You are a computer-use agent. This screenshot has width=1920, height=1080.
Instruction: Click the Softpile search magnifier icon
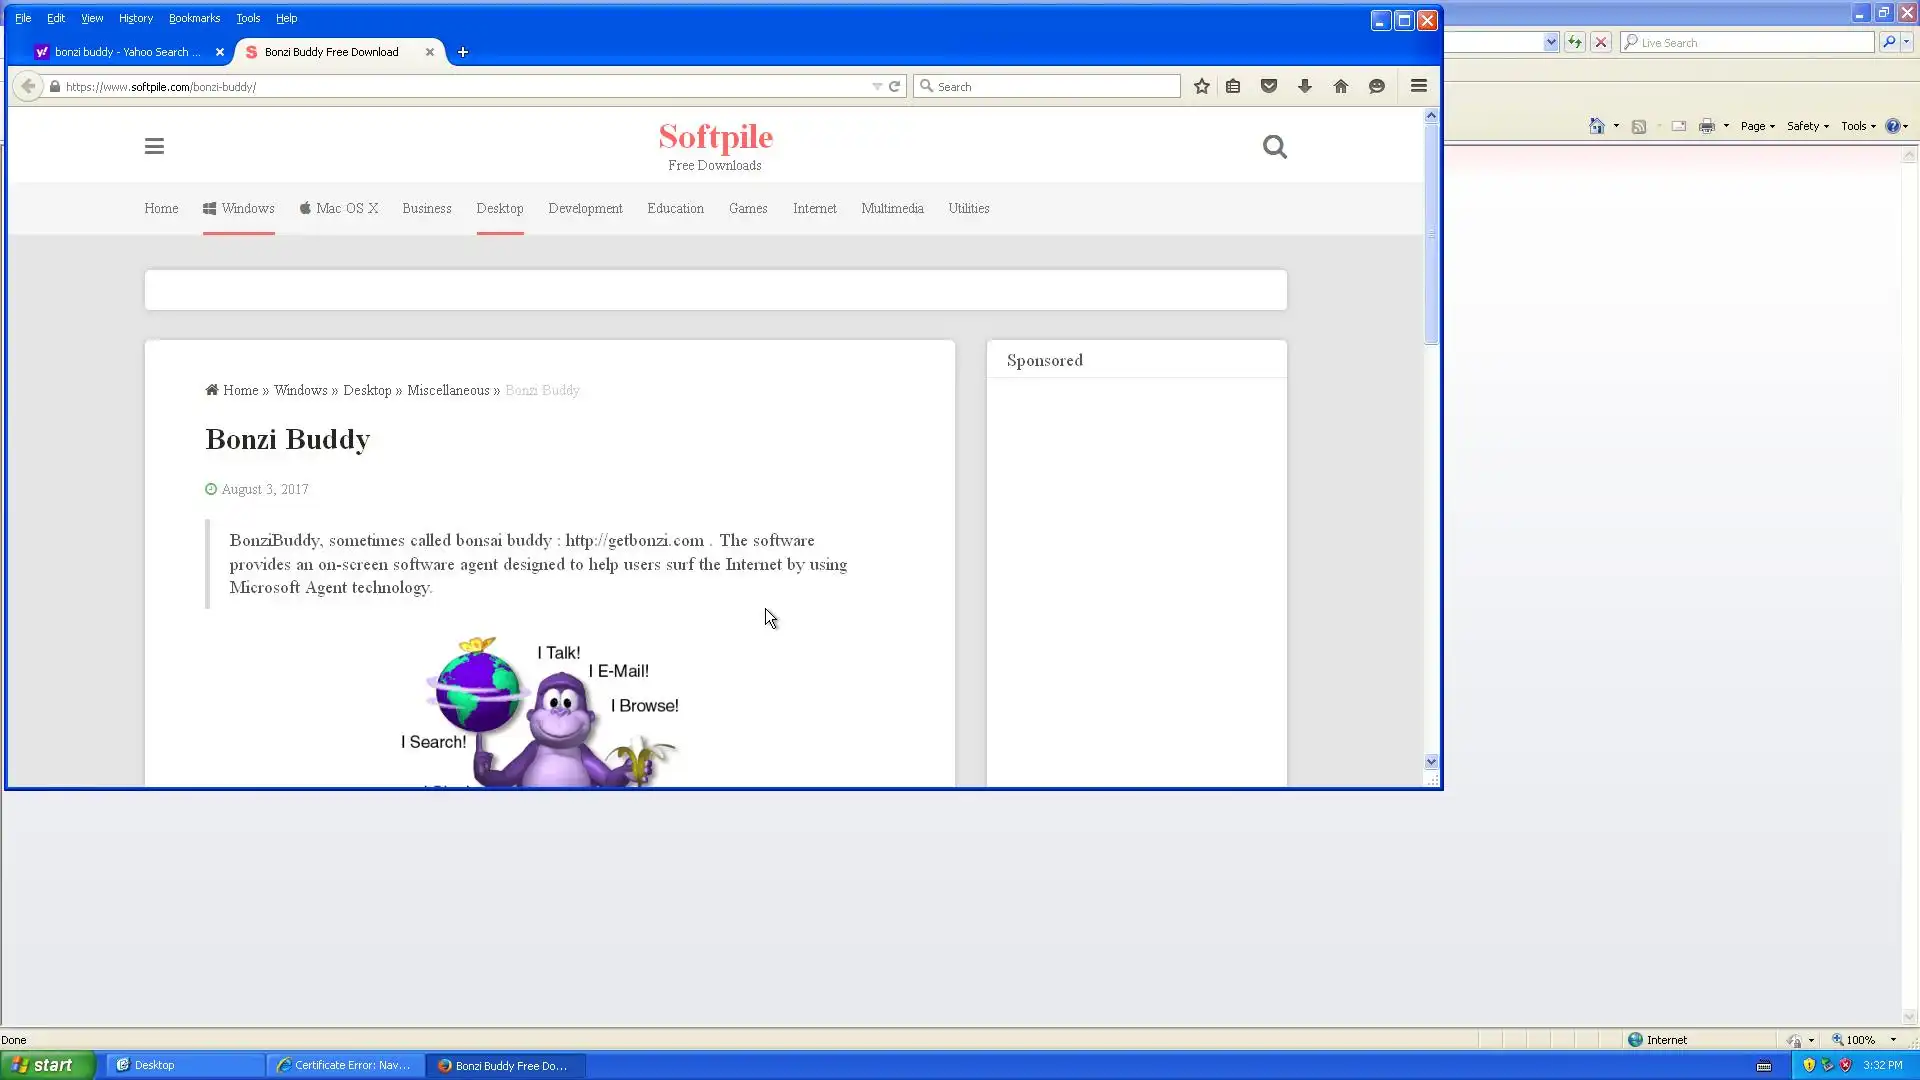(1274, 147)
